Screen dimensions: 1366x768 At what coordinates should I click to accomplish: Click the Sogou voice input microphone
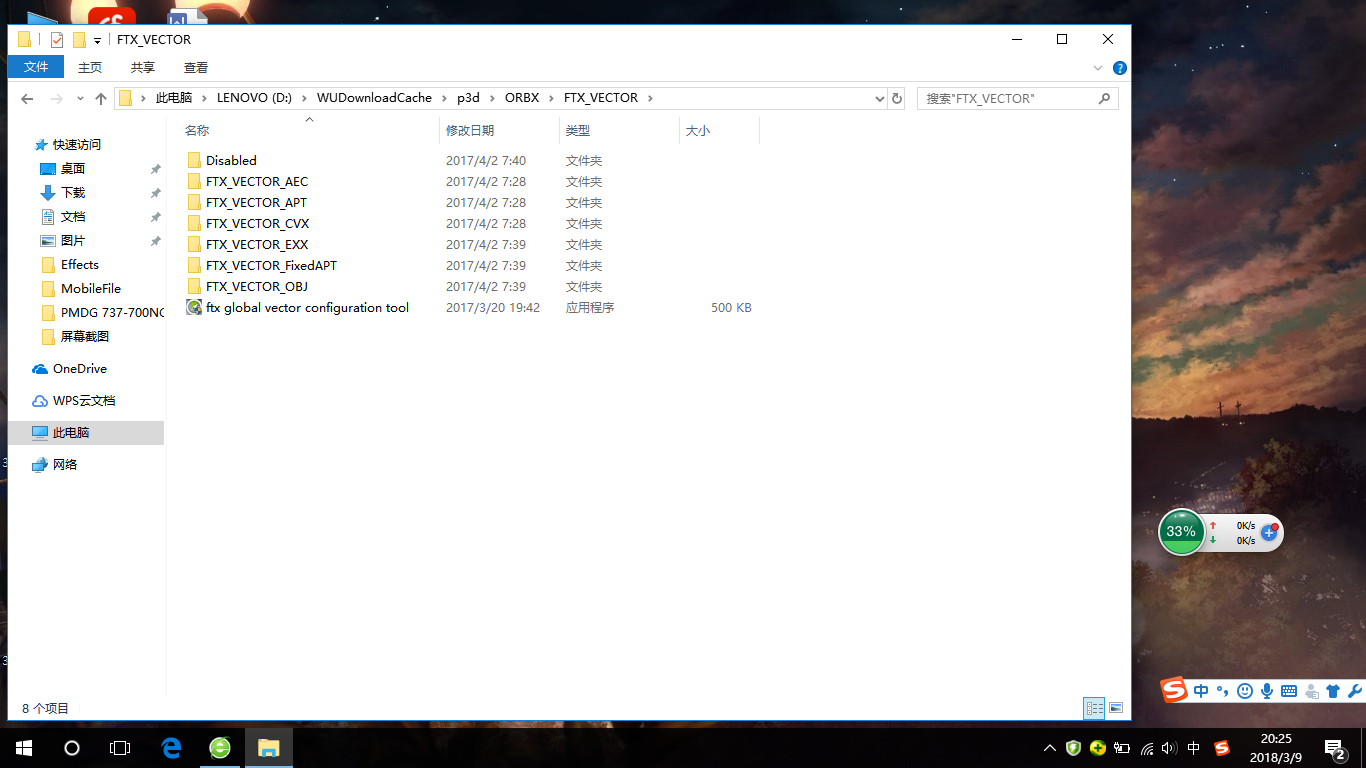pos(1266,690)
